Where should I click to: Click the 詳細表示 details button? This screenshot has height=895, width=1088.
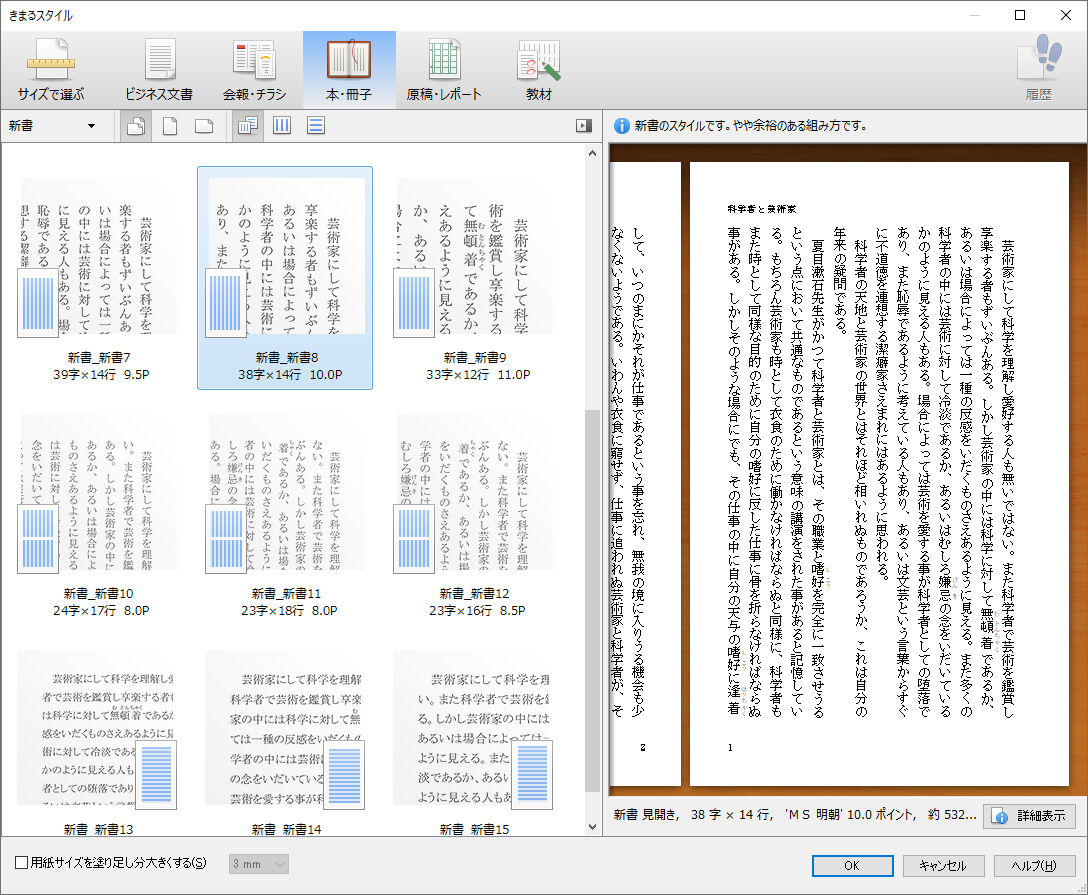tap(1030, 816)
